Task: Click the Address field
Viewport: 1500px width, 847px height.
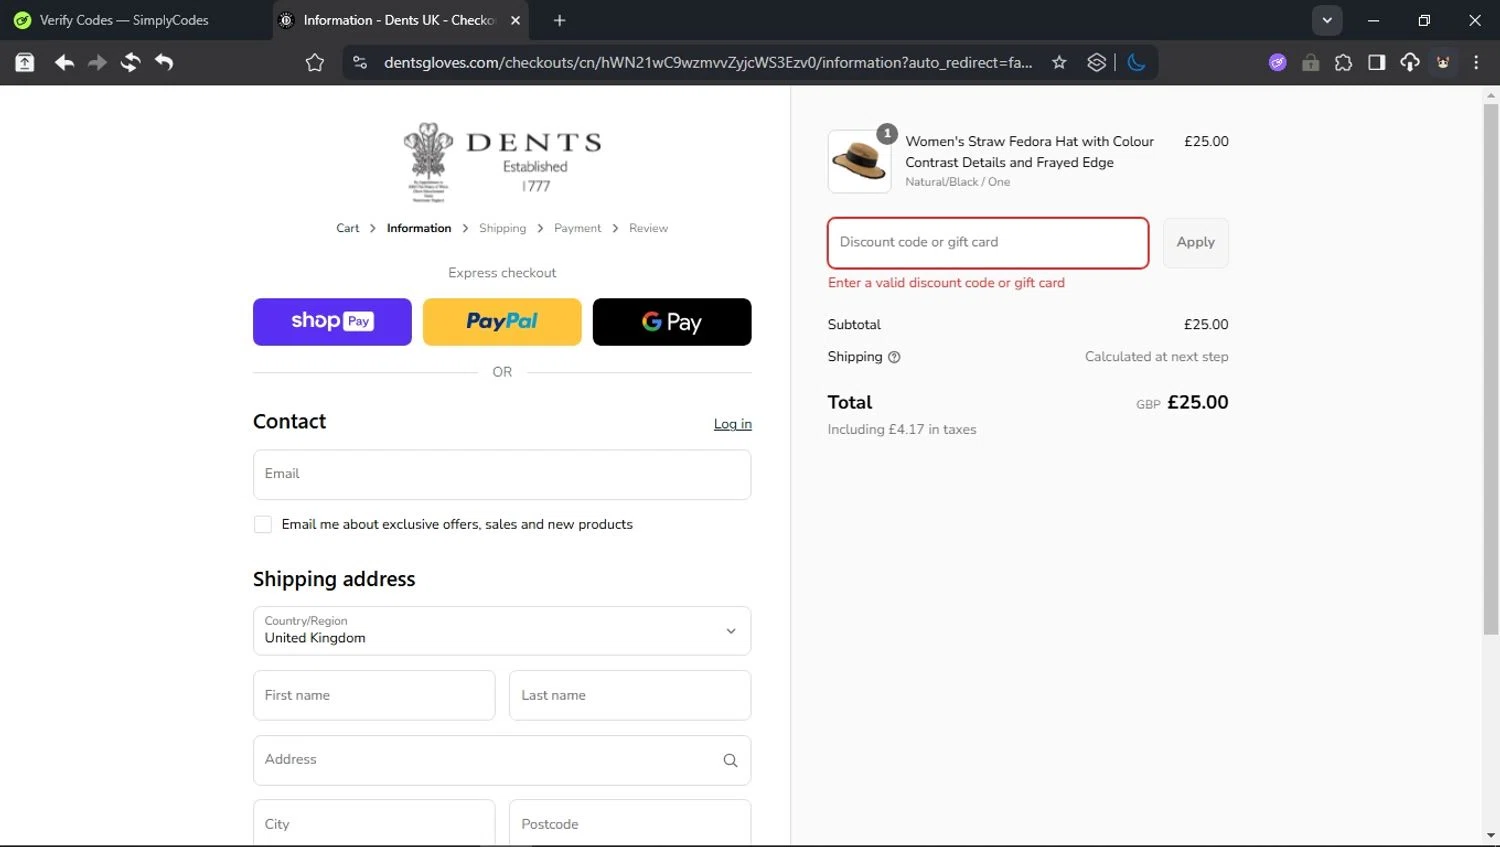Action: point(502,761)
